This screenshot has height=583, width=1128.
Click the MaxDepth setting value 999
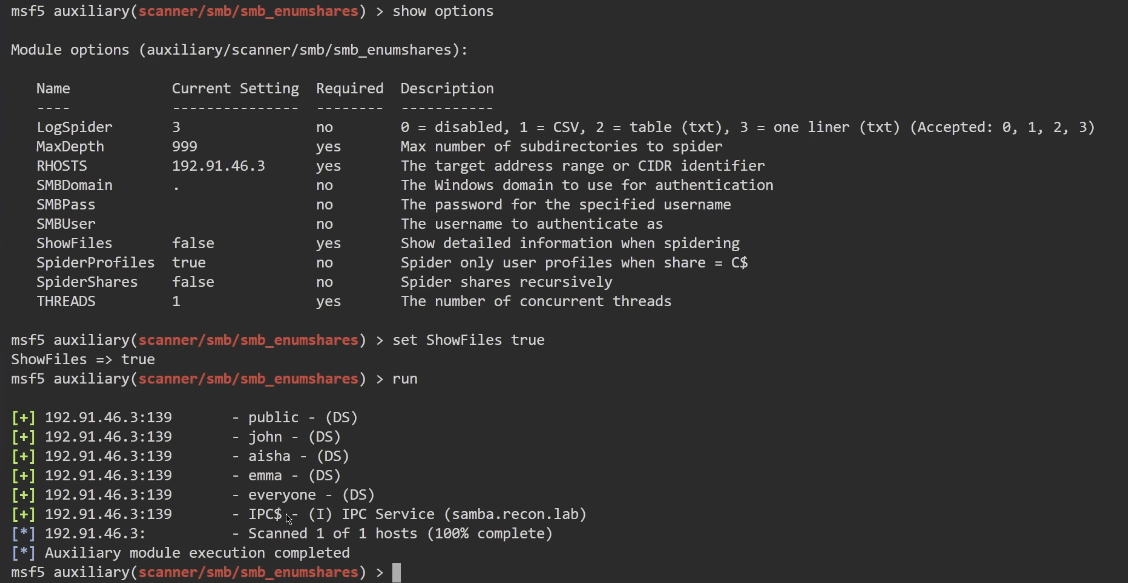[x=184, y=147]
